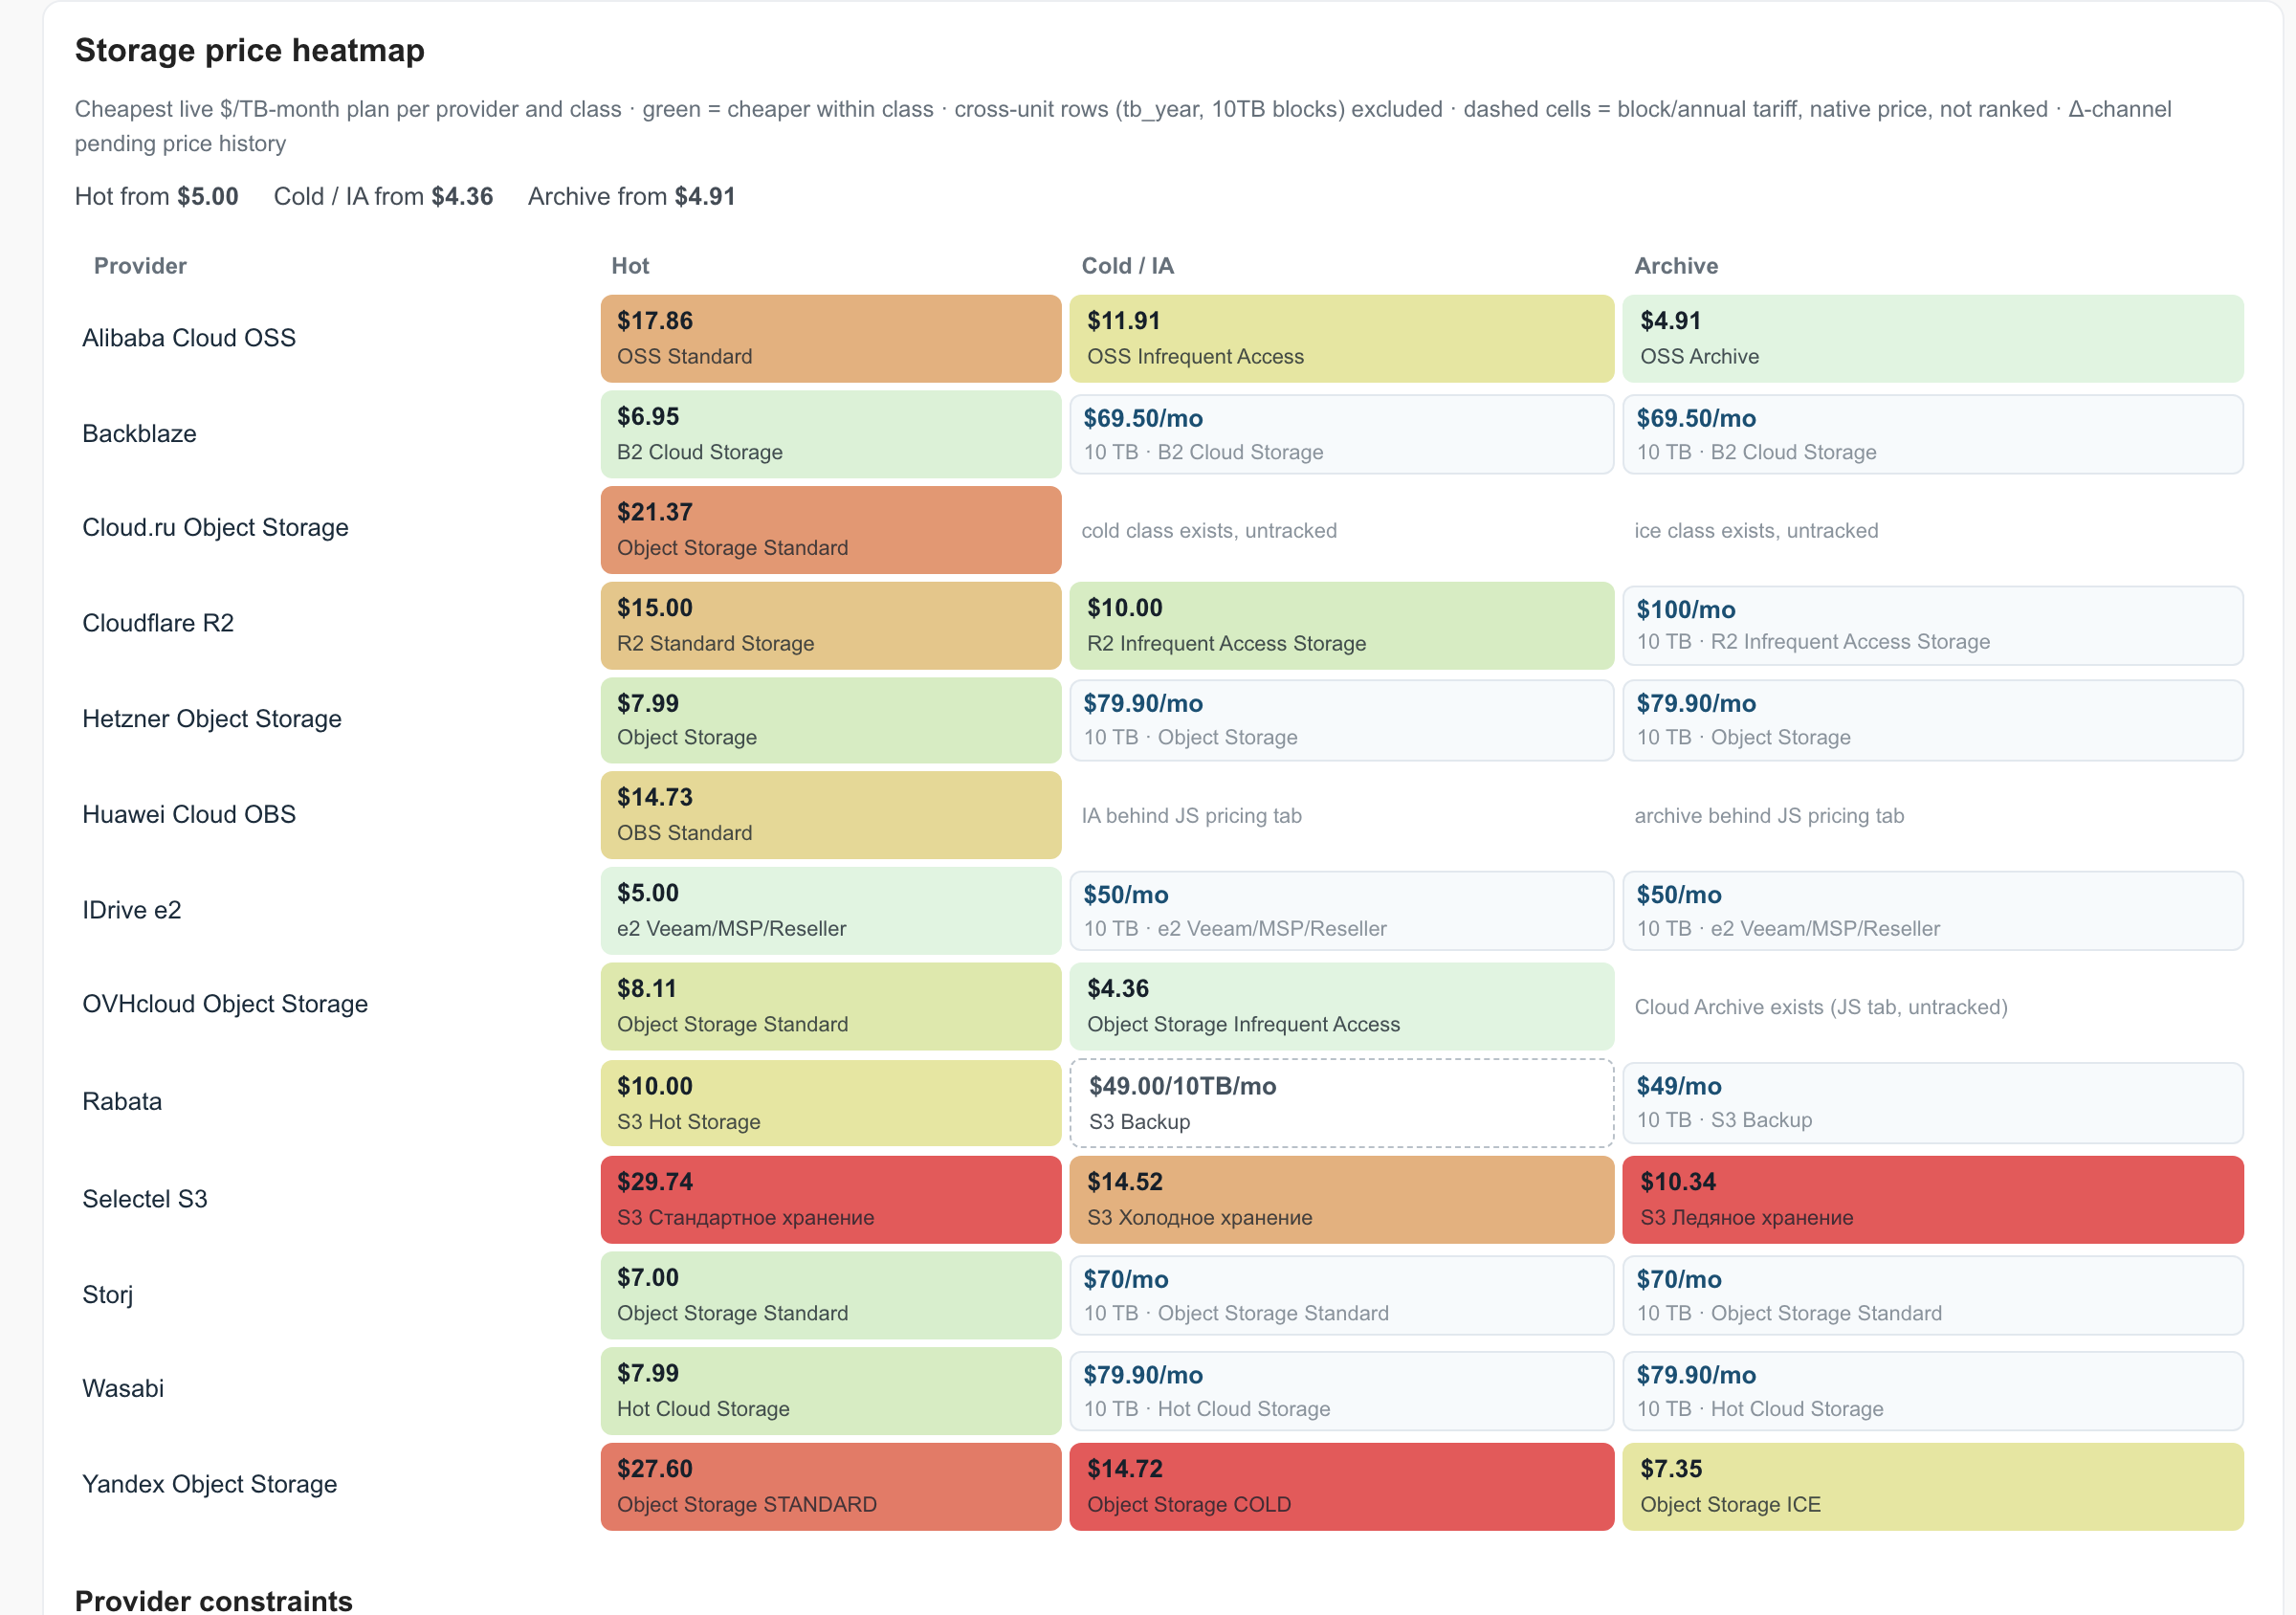Click the Provider column header

(140, 266)
